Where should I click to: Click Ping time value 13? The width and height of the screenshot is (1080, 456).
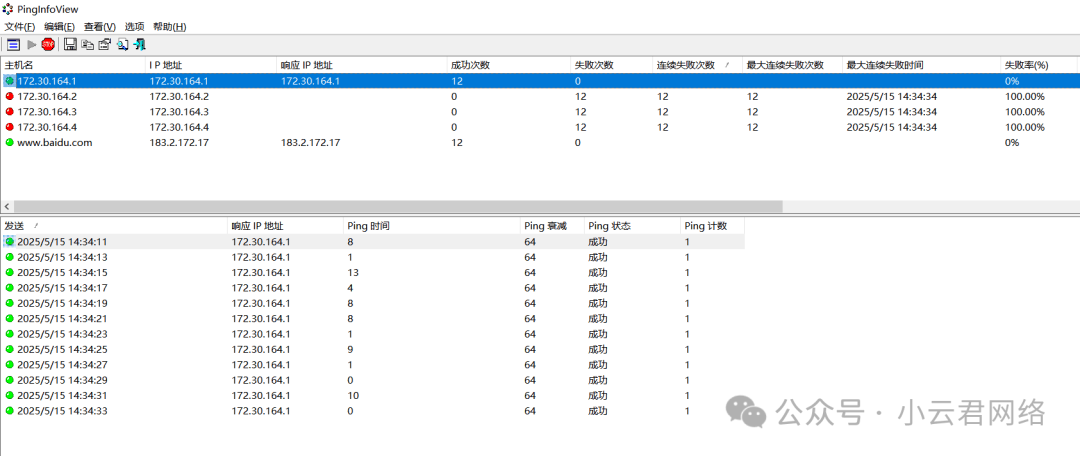[353, 272]
